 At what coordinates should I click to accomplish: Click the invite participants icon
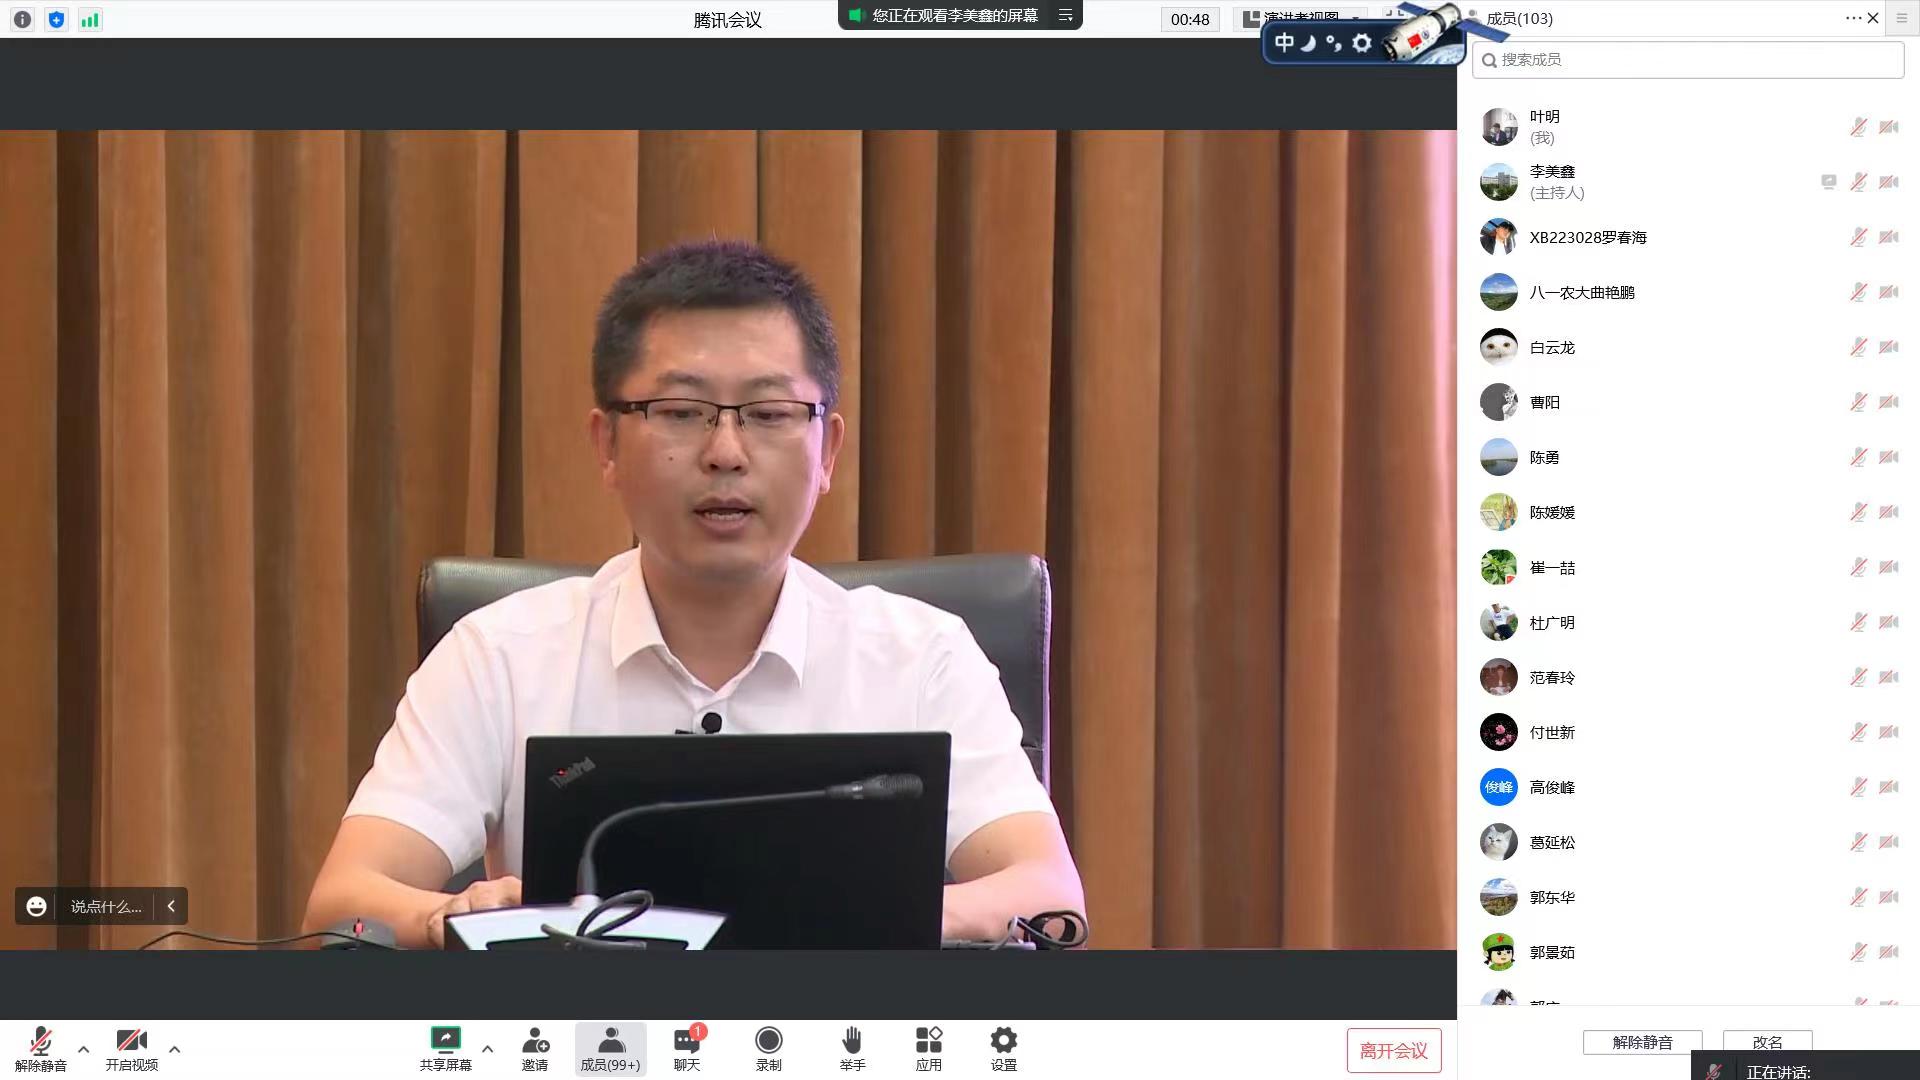click(535, 1042)
